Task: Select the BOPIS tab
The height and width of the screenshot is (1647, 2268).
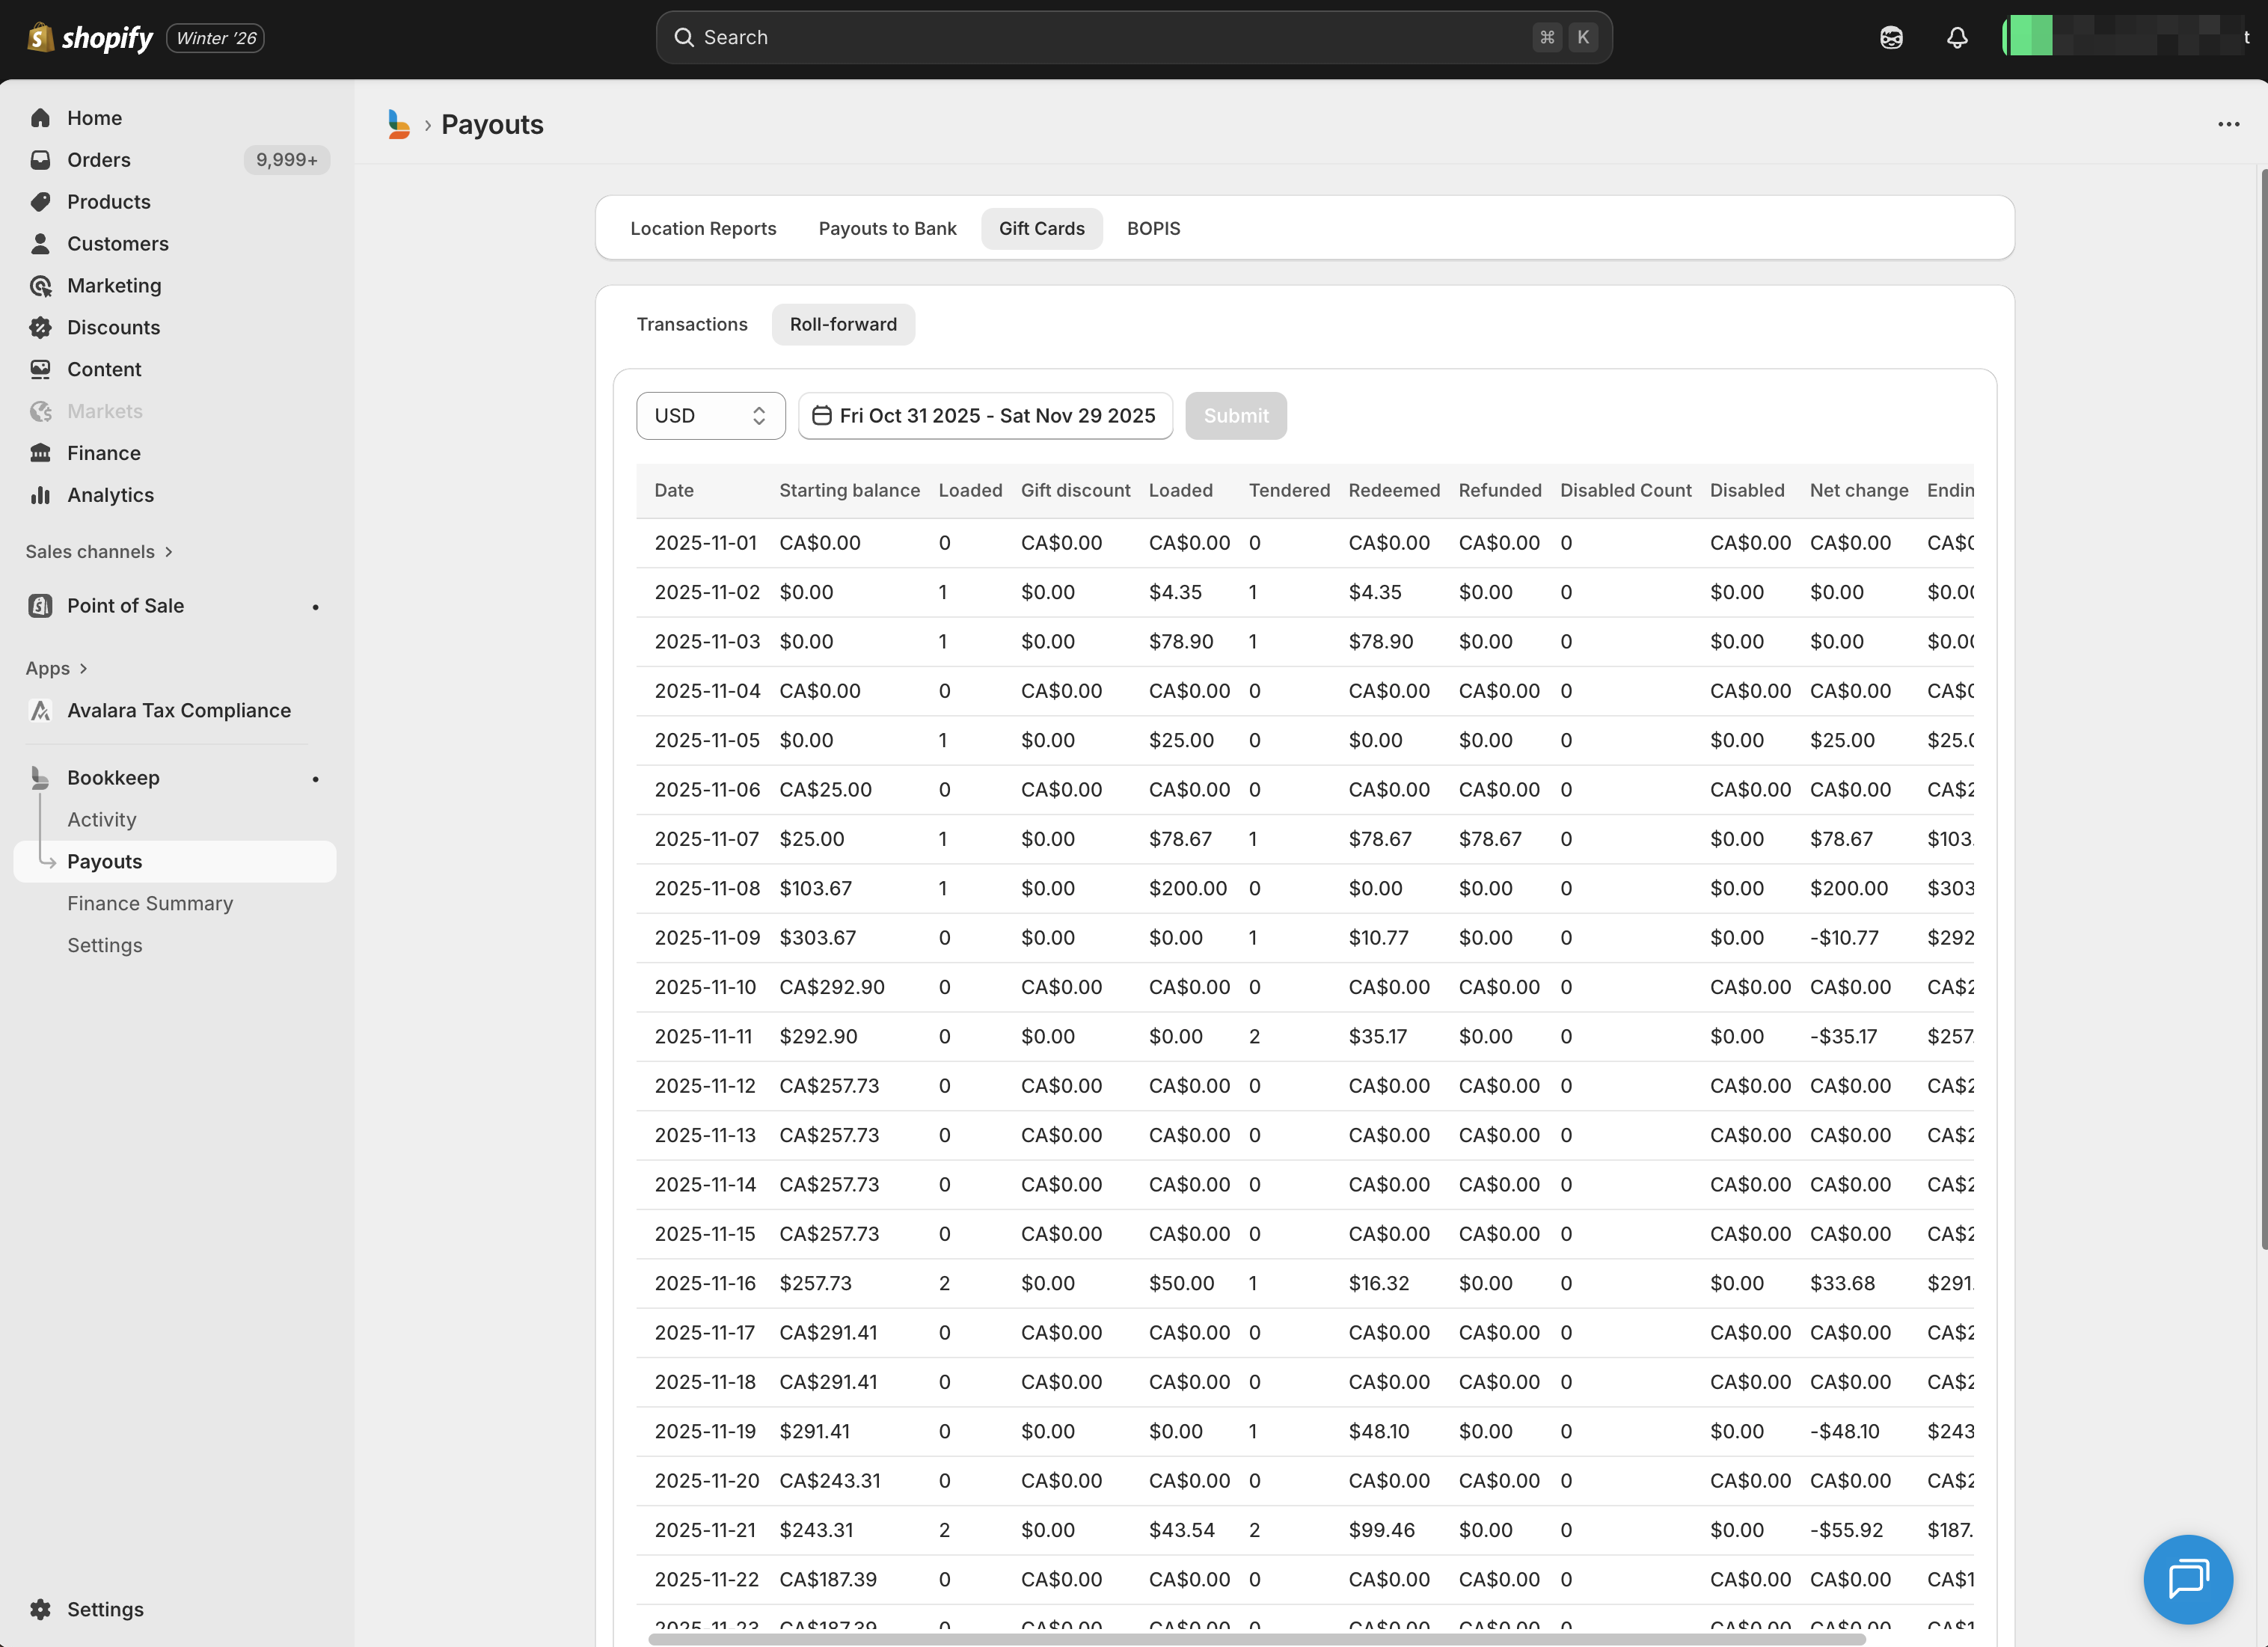Action: click(x=1153, y=228)
